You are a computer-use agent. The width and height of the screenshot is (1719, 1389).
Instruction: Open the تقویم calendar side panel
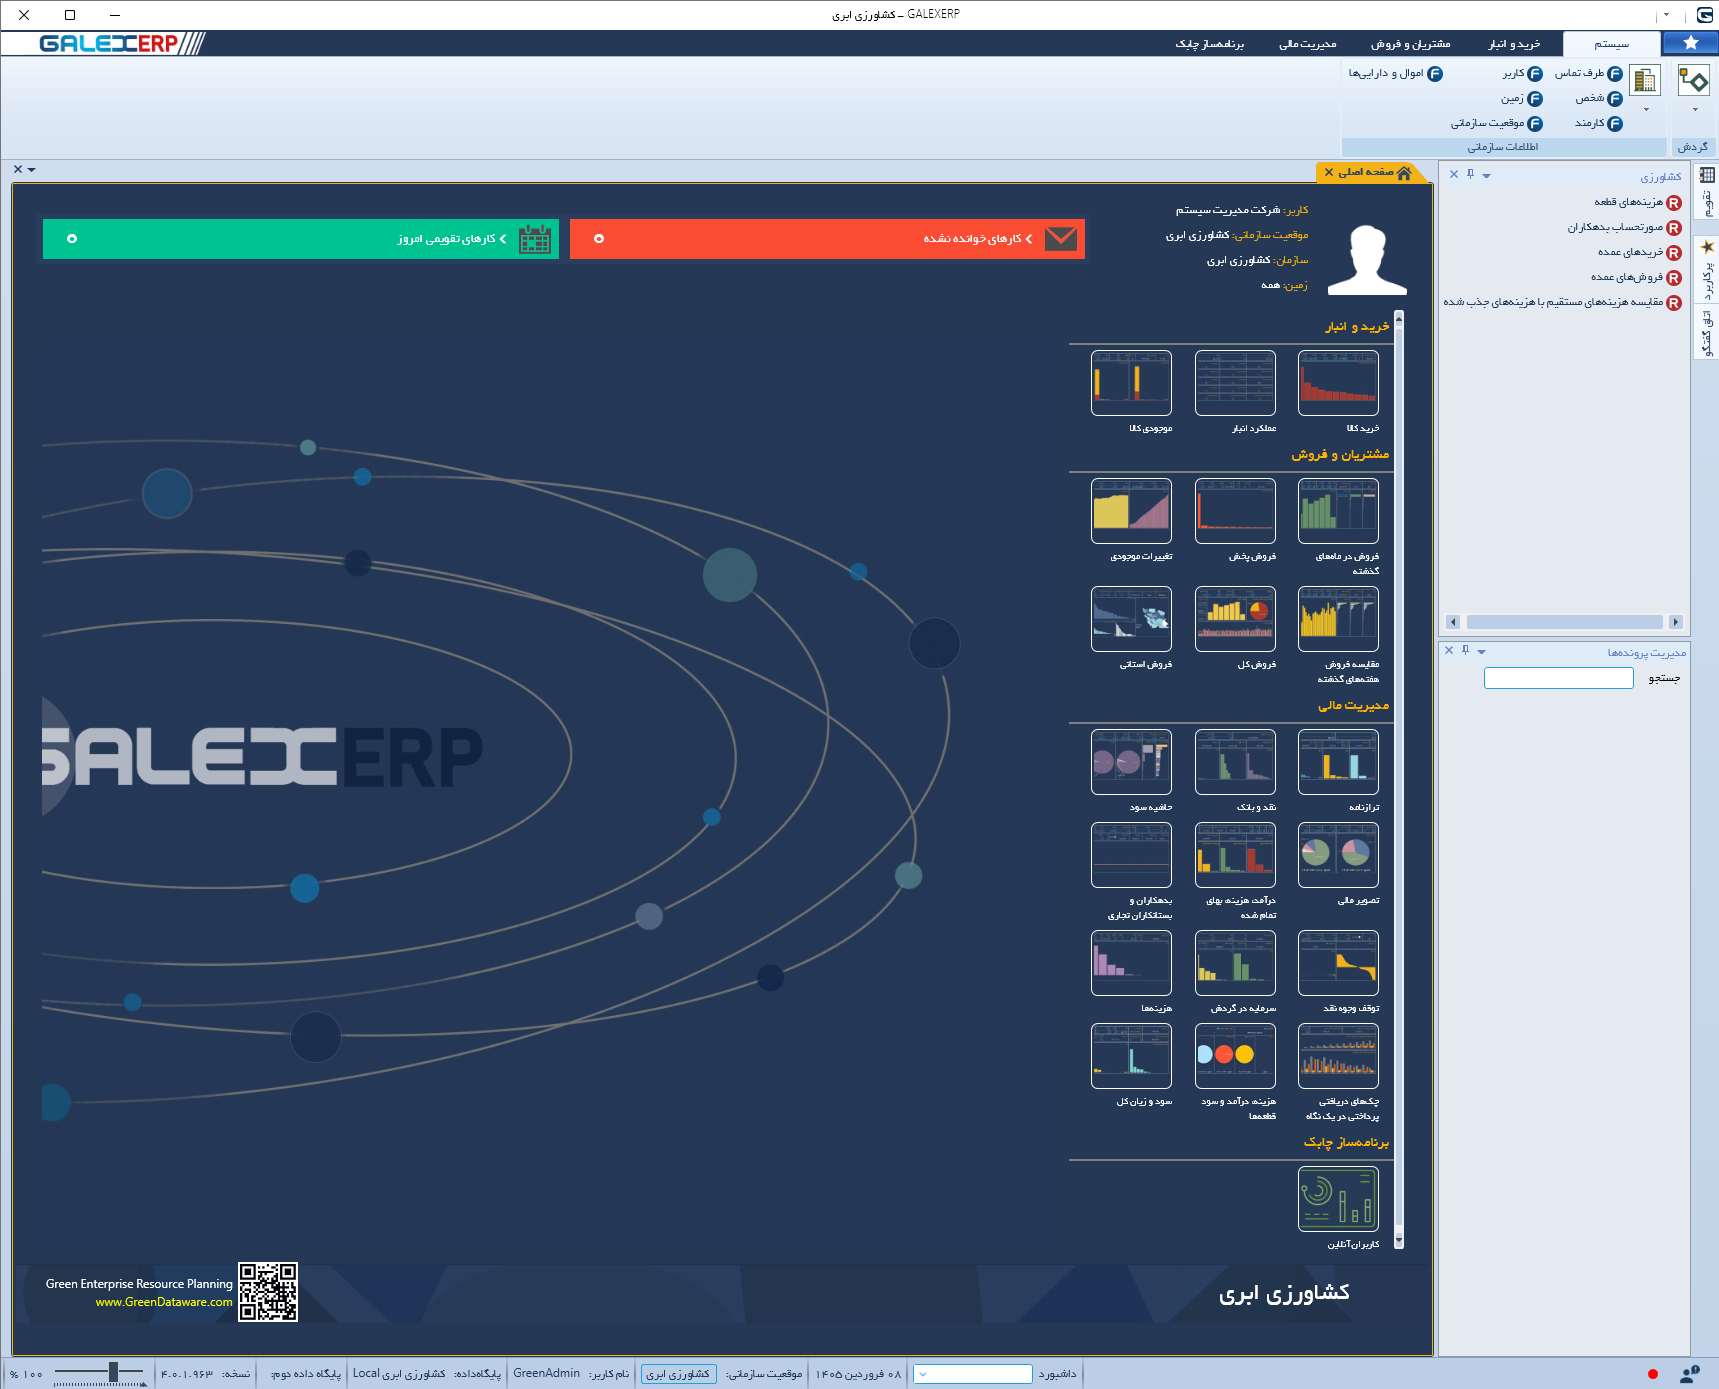[1707, 191]
